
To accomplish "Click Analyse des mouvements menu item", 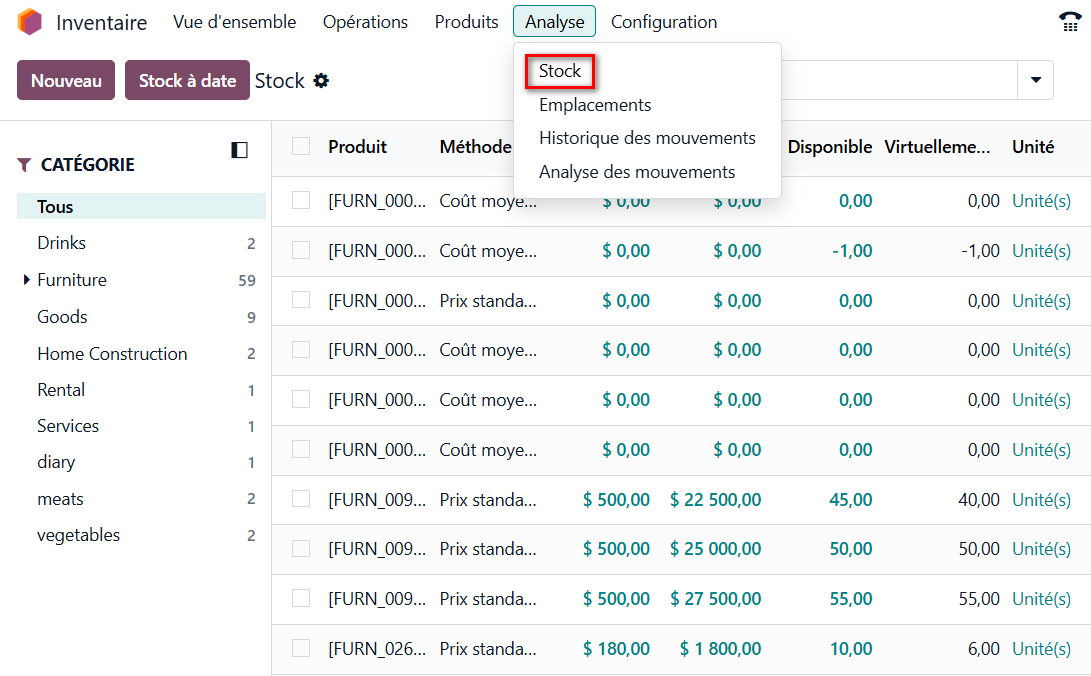I will [x=636, y=172].
